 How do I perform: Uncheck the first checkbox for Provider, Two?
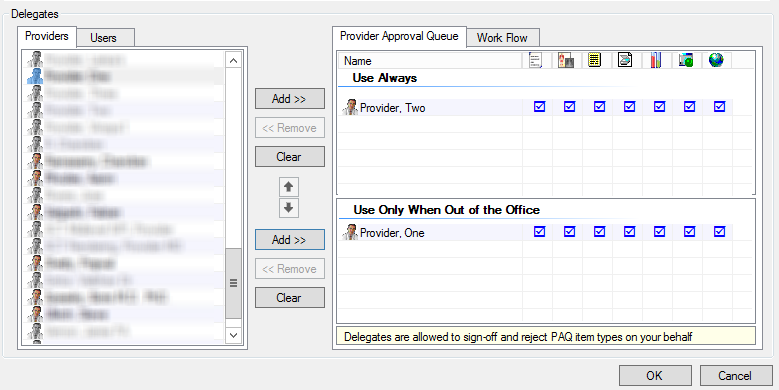tap(540, 107)
